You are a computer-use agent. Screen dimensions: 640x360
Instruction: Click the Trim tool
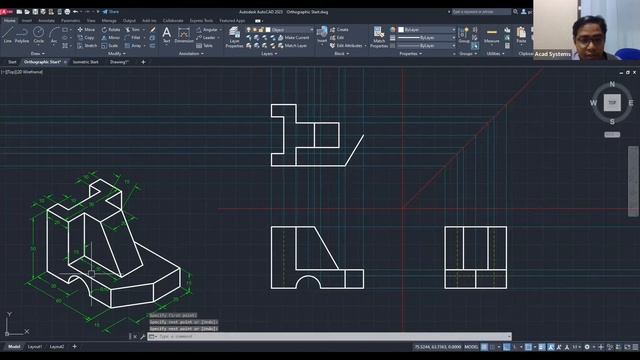point(133,29)
